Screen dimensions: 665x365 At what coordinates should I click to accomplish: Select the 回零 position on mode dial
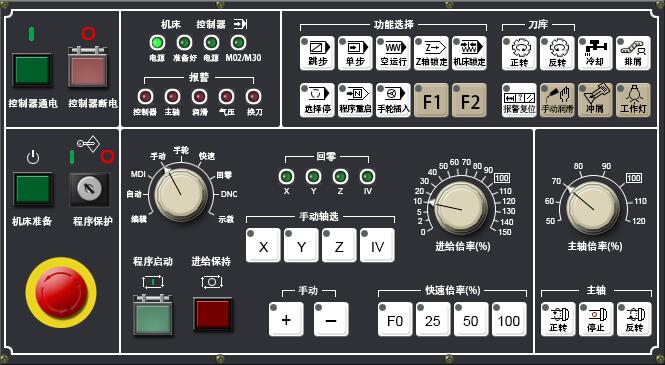[x=224, y=175]
